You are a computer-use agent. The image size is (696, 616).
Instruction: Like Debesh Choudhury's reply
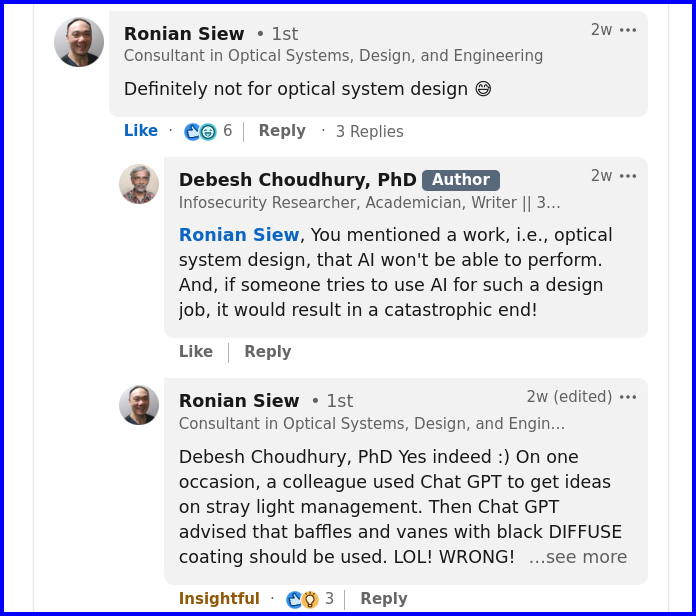196,351
